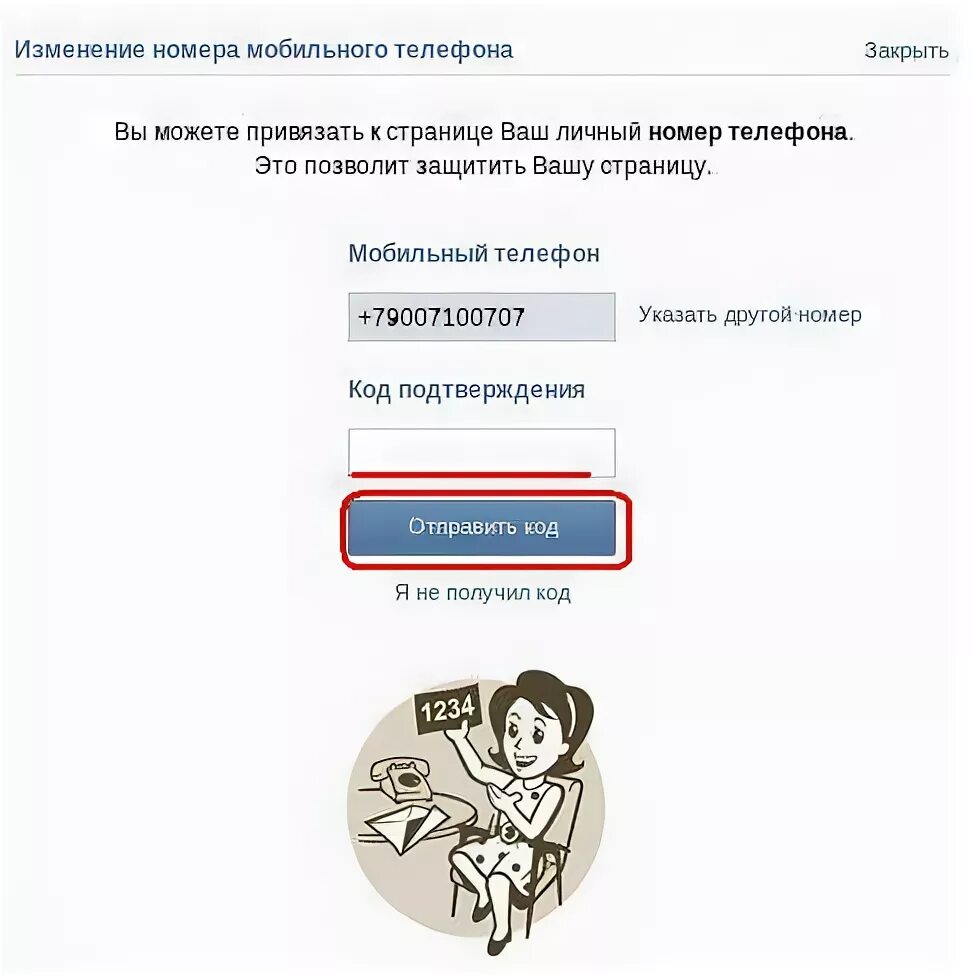The height and width of the screenshot is (978, 972).
Task: Click the bold номер телефона text
Action: 747,132
